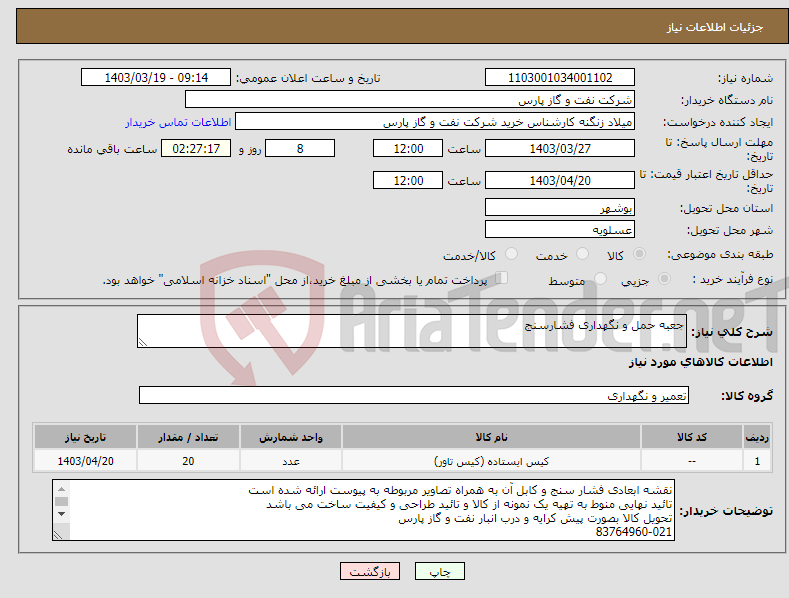Click the بازگشت (back) button
Screen dimensions: 789x598
(x=370, y=571)
